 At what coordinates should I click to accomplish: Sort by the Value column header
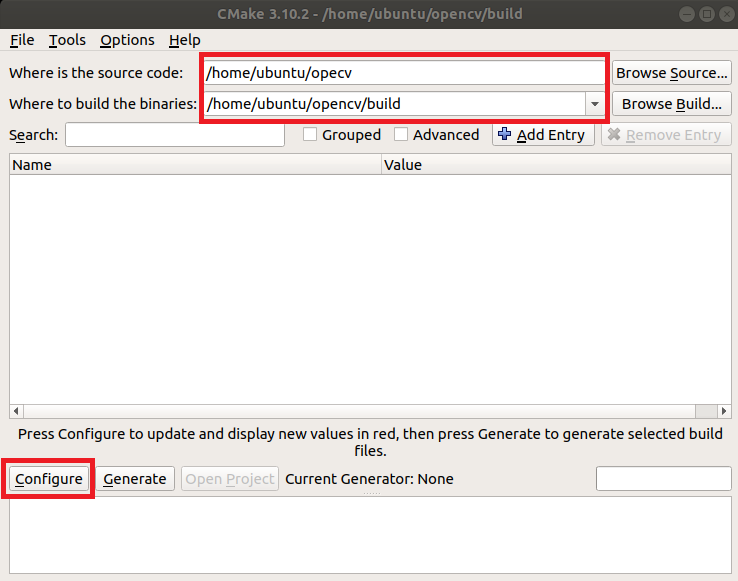pos(556,165)
